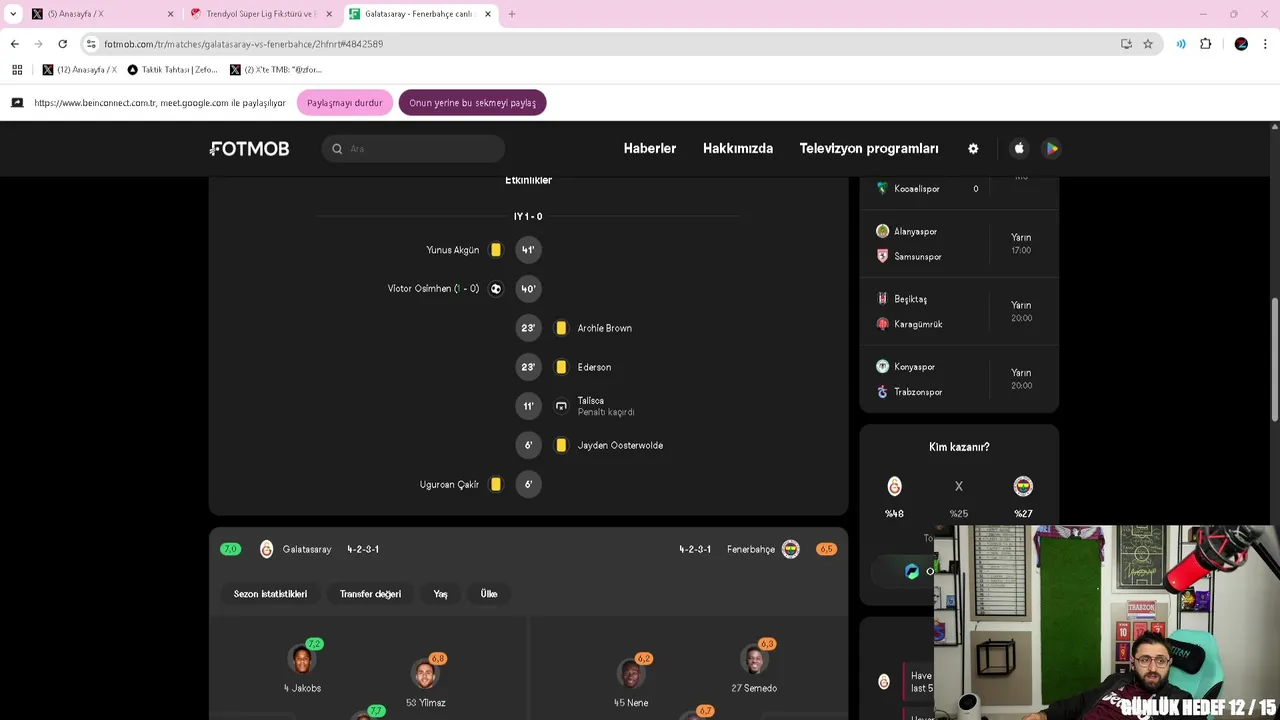Viewport: 1280px width, 720px height.
Task: Vote Fenerbahçe in Kim kazanır poll
Action: 1023,487
